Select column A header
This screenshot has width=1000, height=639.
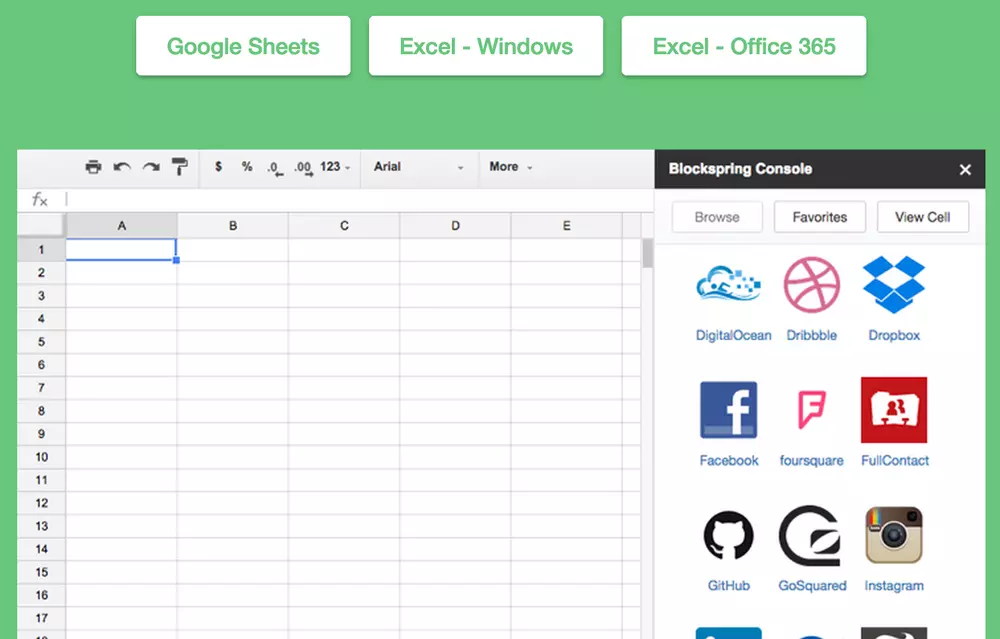(121, 226)
